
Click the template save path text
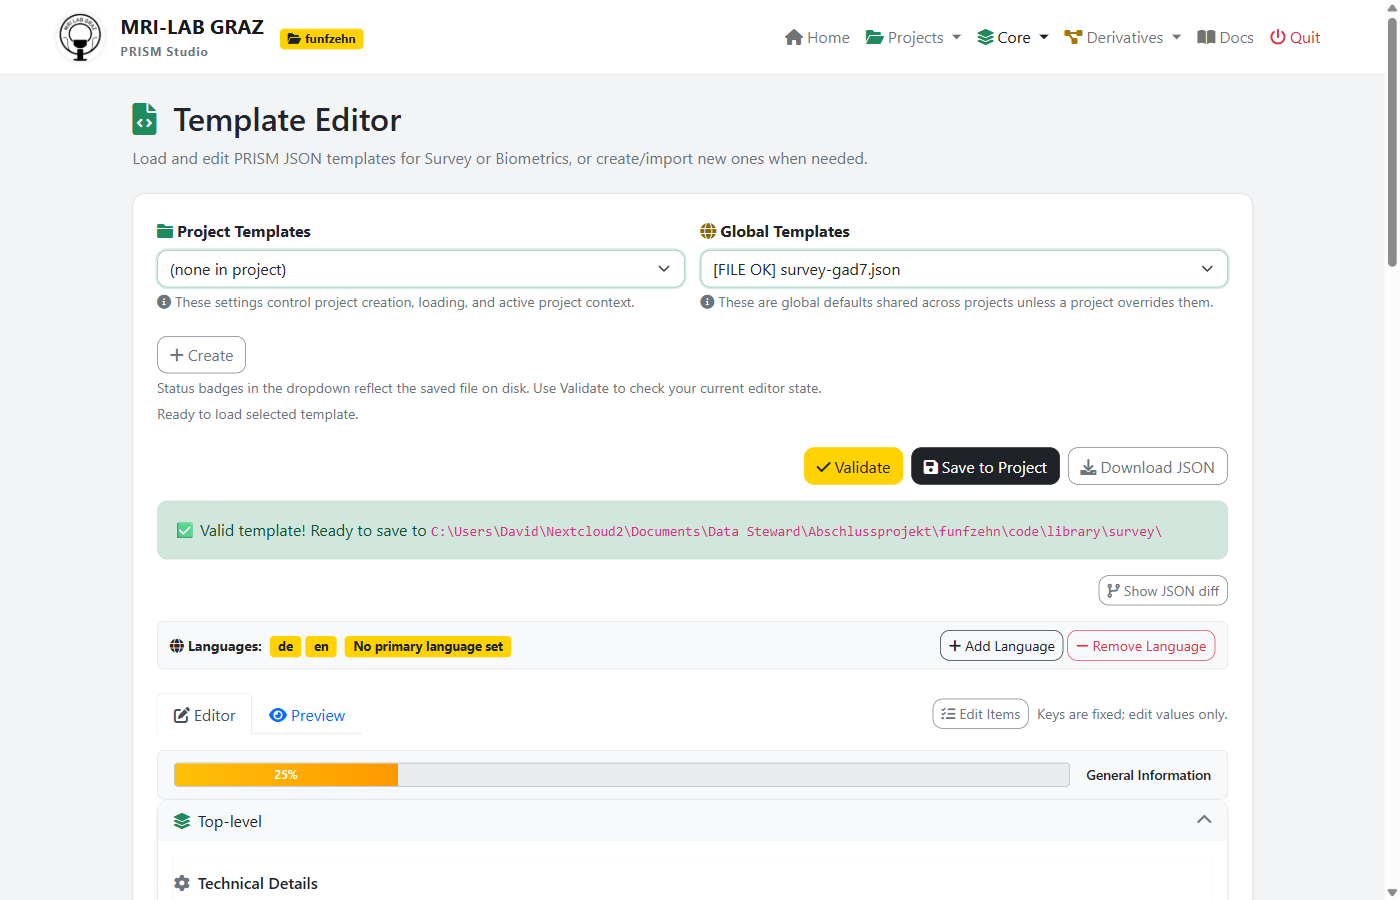tap(796, 532)
